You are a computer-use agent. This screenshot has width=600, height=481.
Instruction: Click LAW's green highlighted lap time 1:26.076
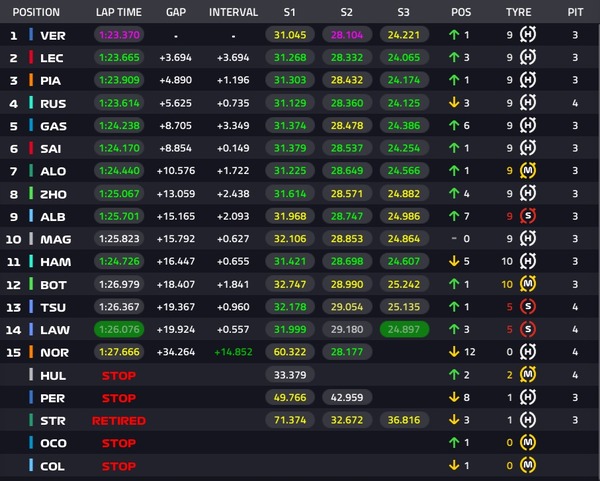(119, 328)
